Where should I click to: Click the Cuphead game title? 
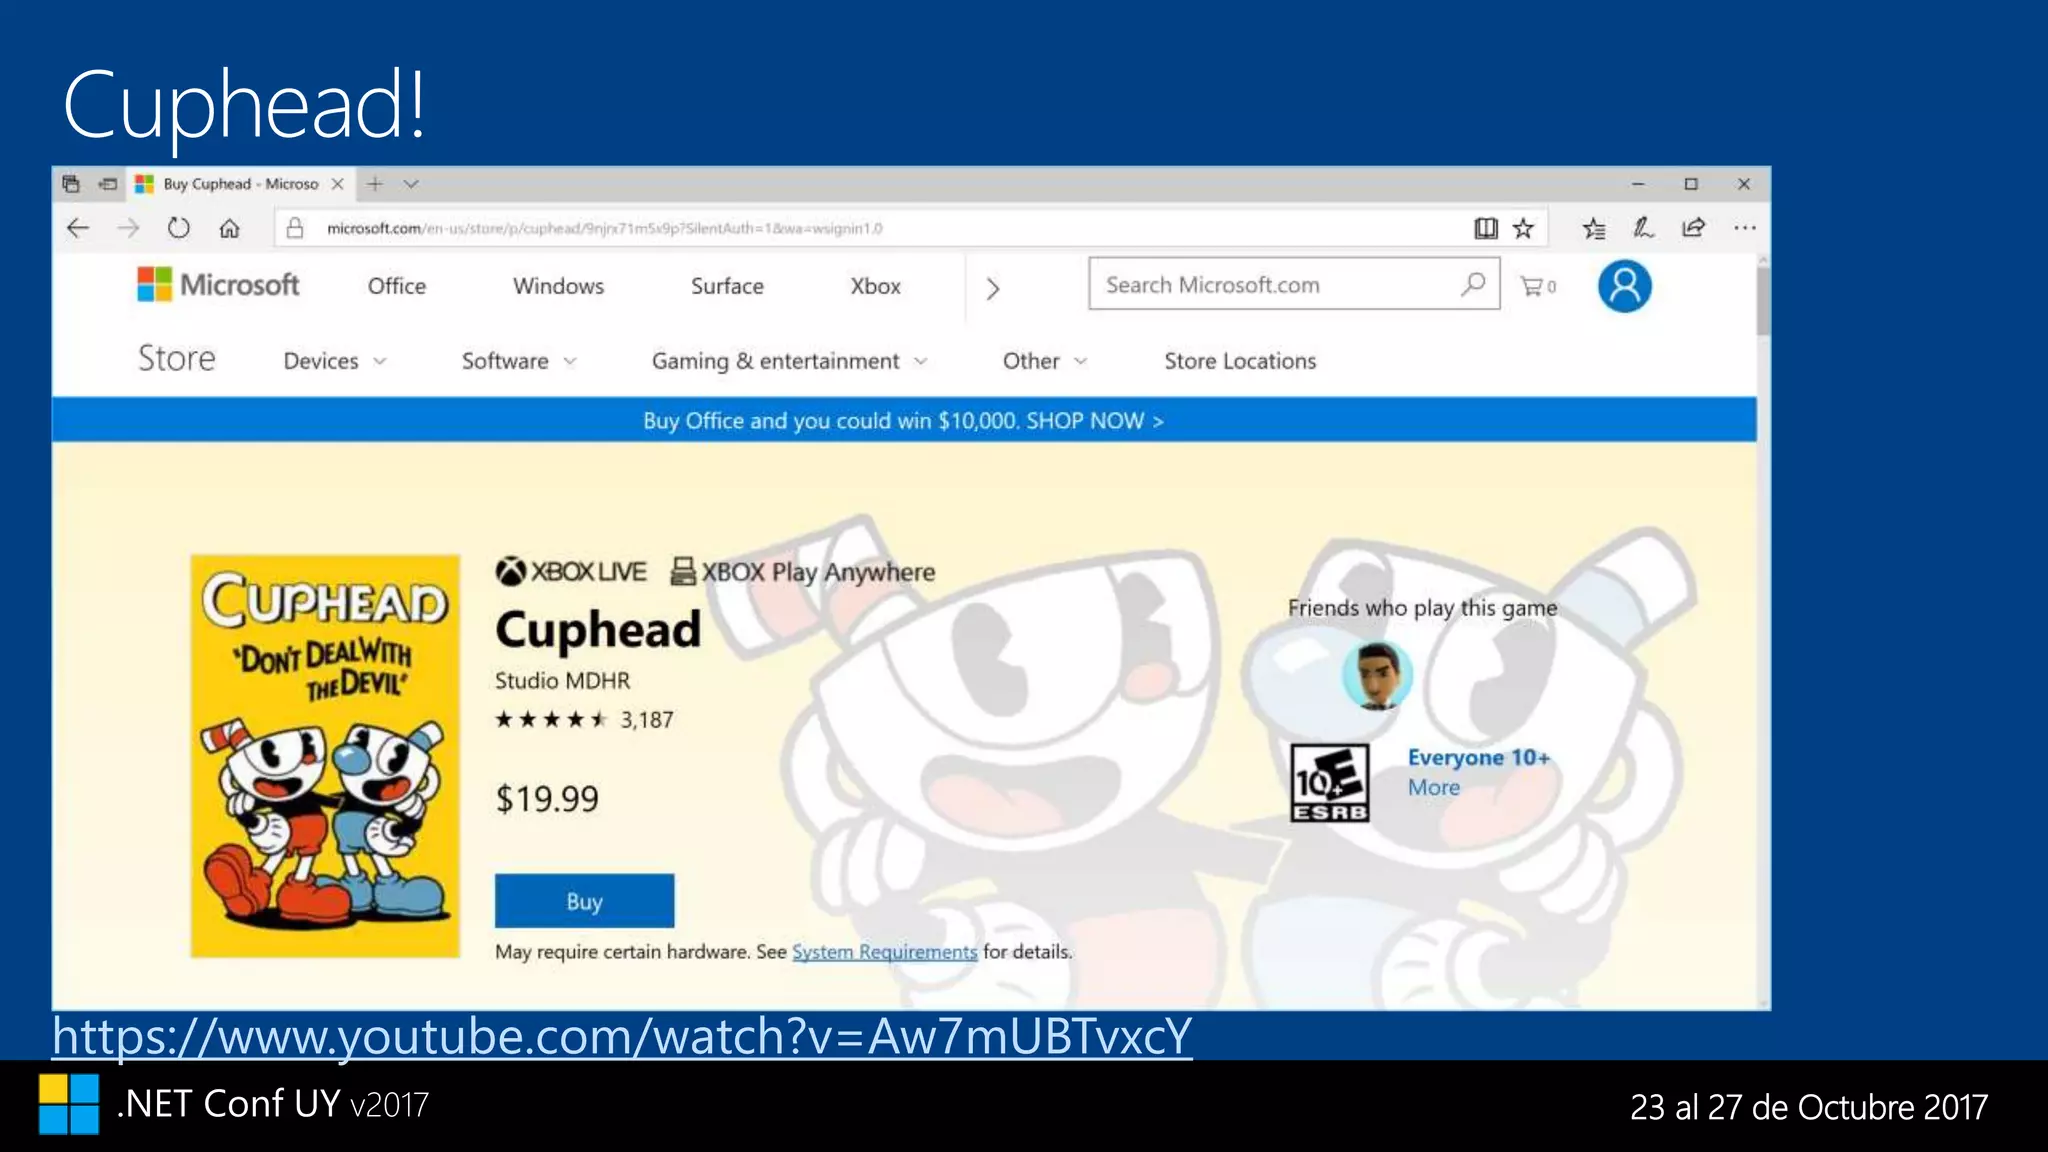point(598,629)
